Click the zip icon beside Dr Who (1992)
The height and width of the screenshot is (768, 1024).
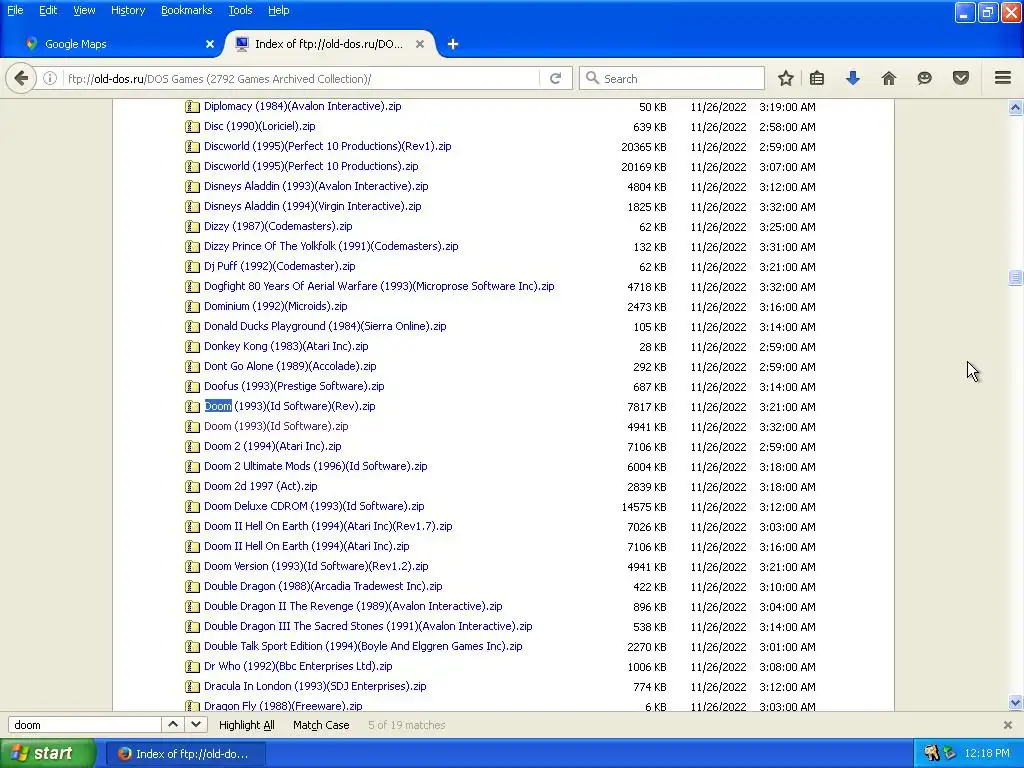tap(192, 667)
